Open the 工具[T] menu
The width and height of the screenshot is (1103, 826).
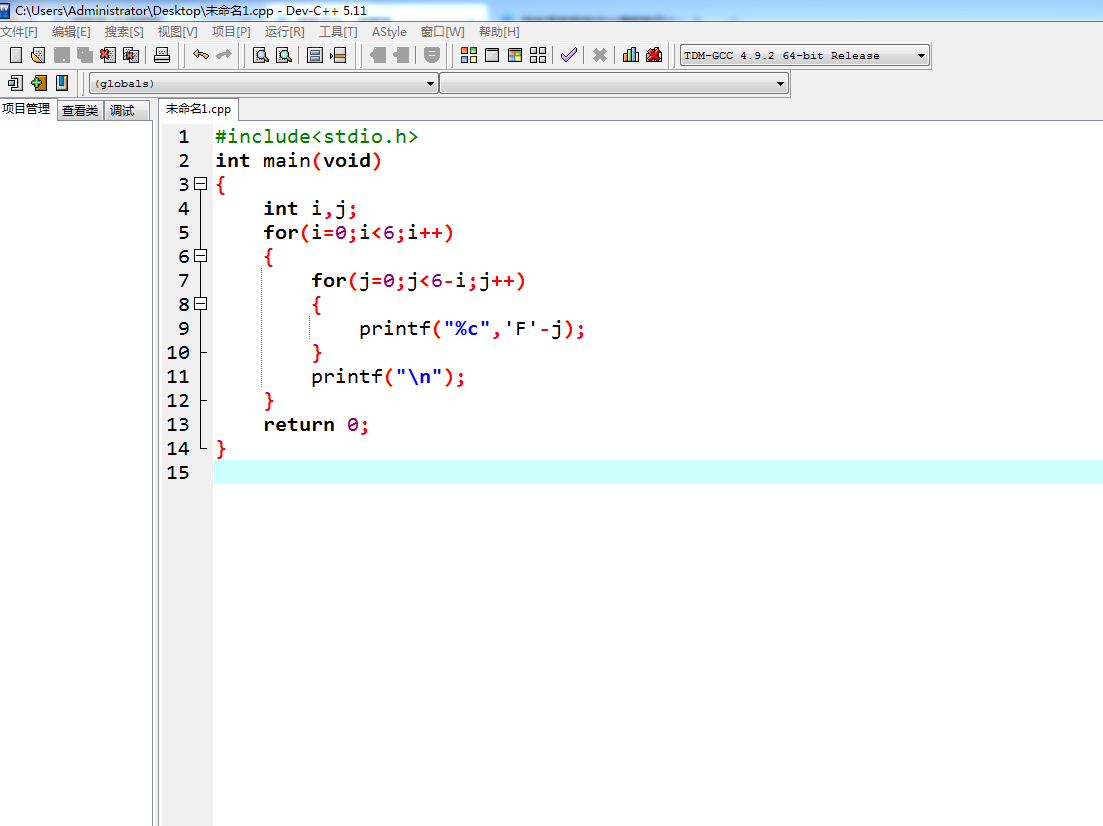pos(338,32)
